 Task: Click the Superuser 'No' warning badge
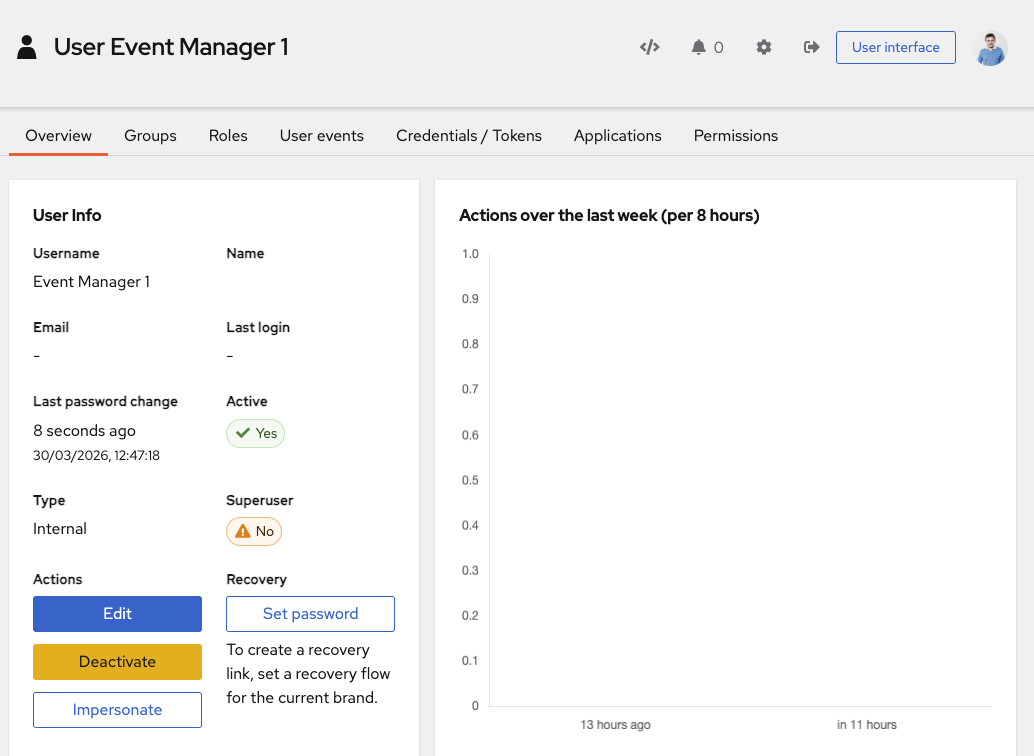[x=254, y=531]
